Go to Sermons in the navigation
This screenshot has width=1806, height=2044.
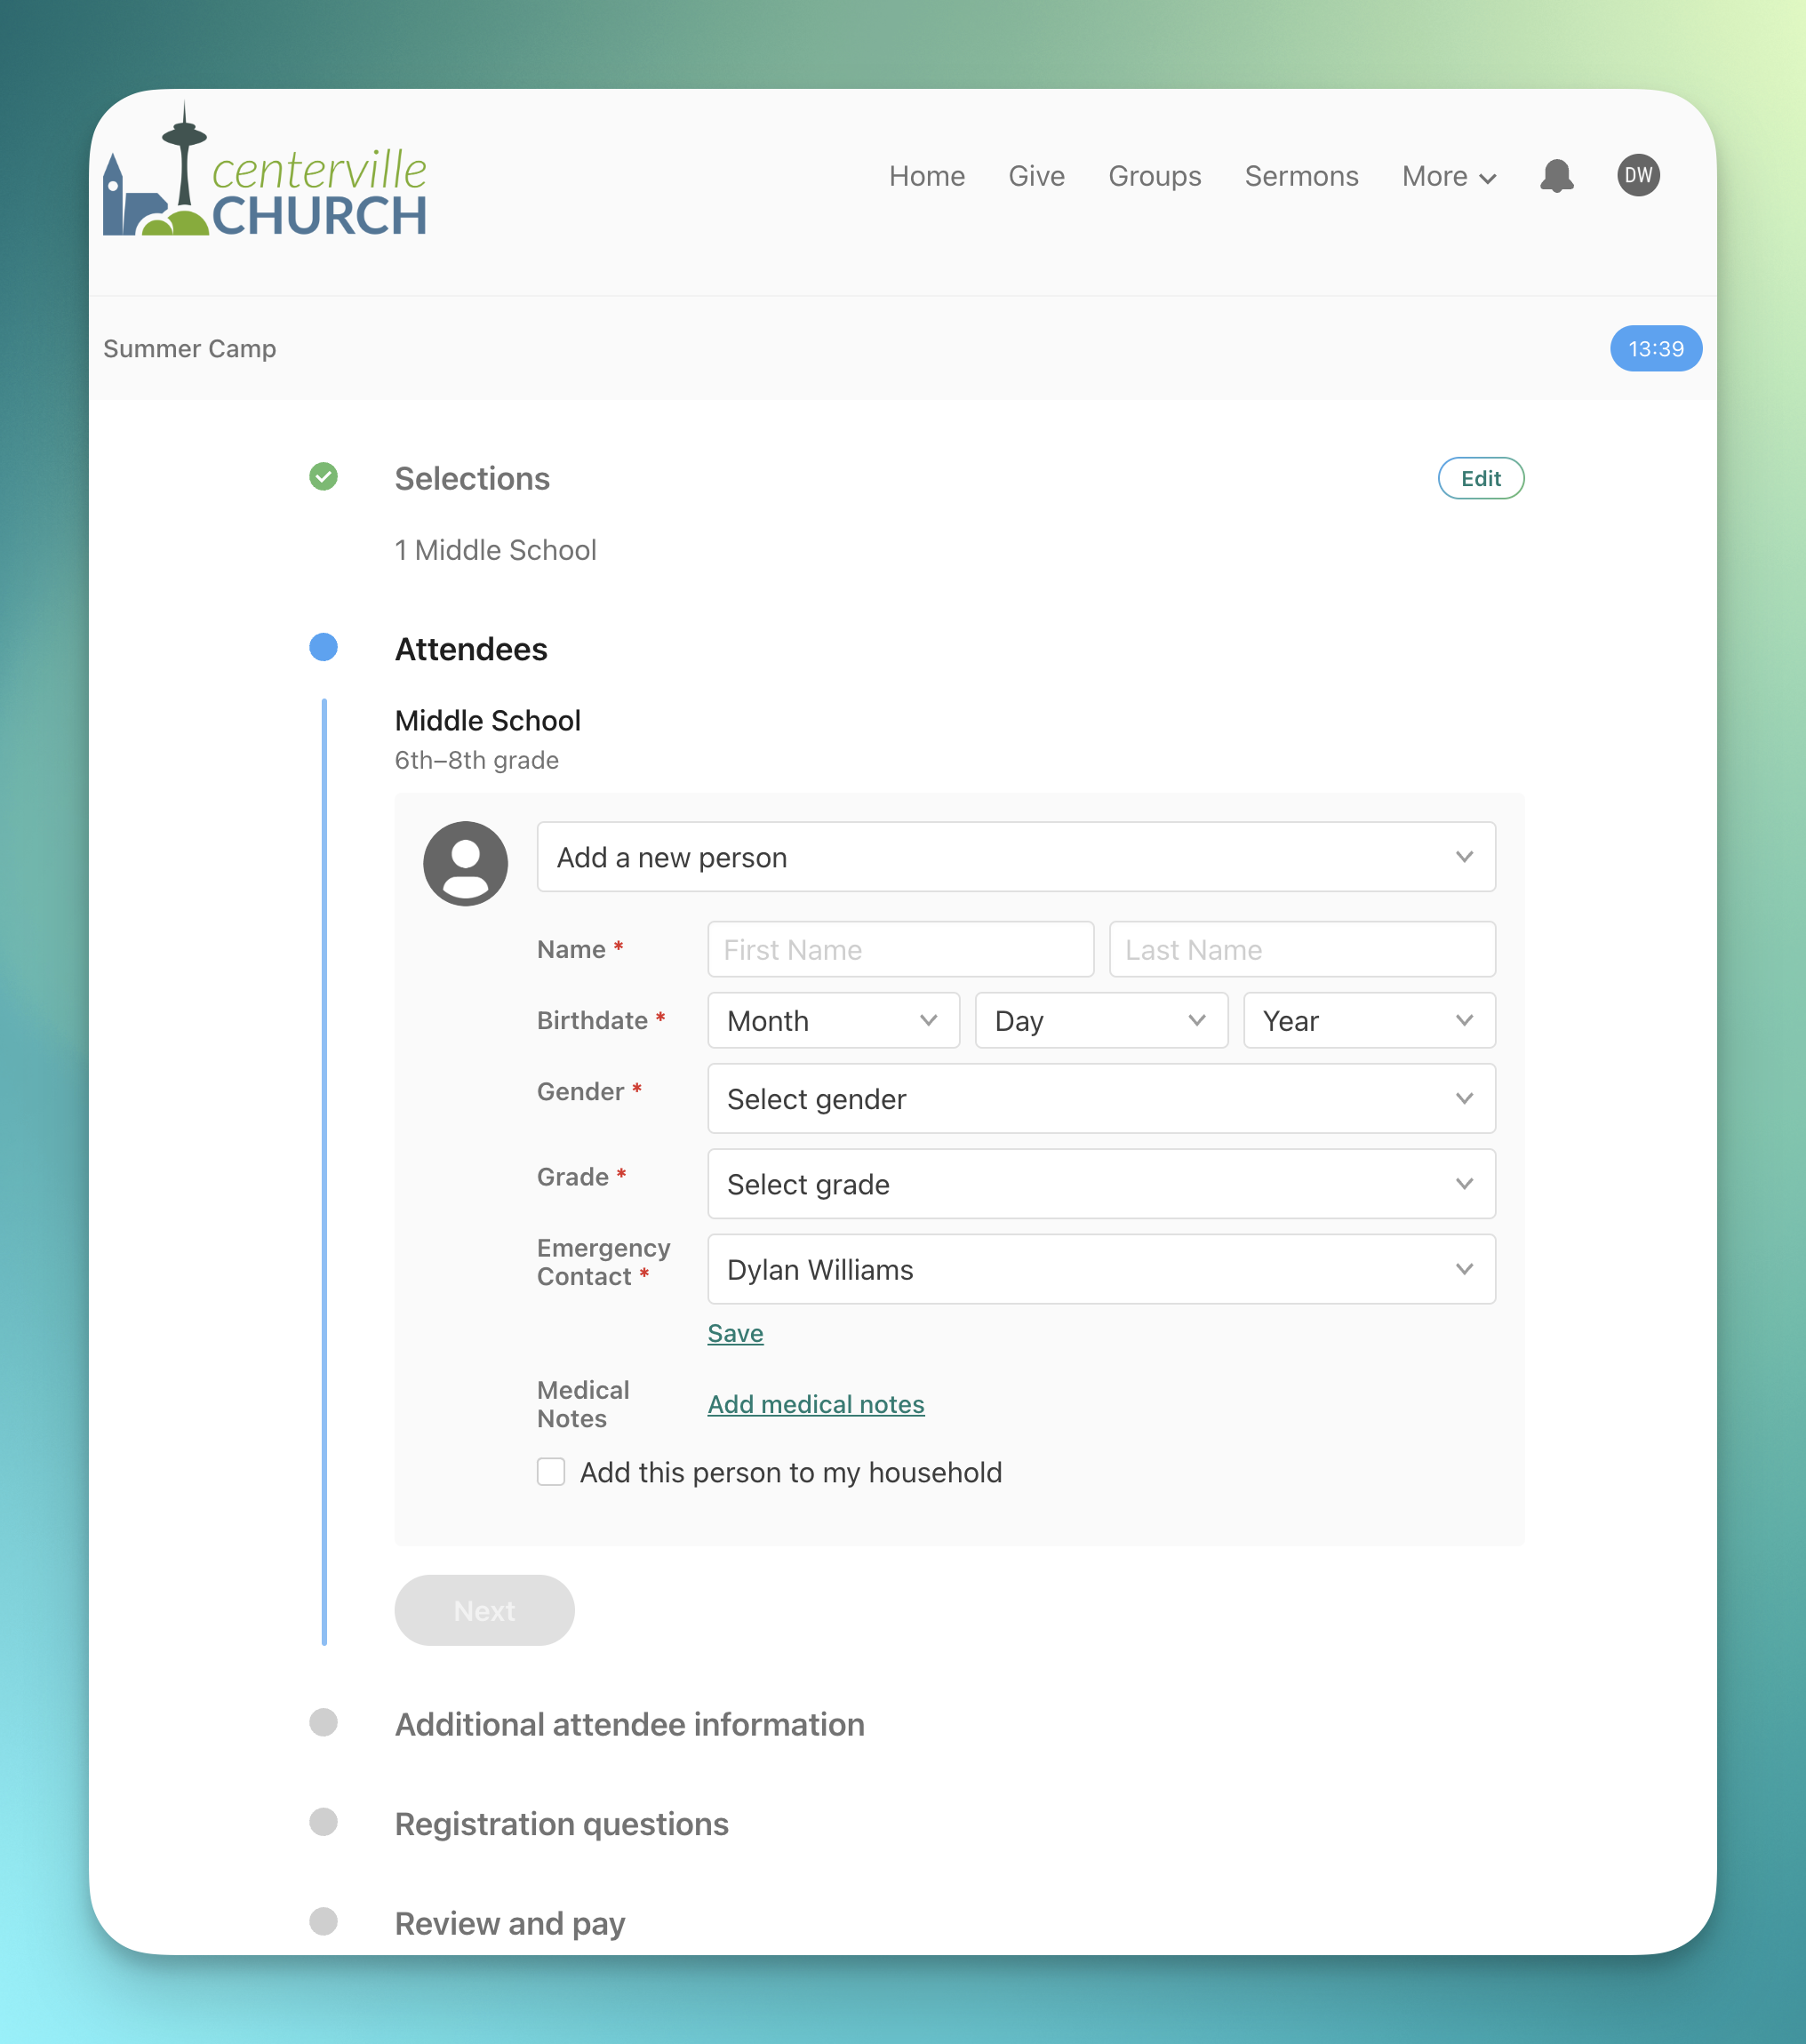pos(1301,177)
